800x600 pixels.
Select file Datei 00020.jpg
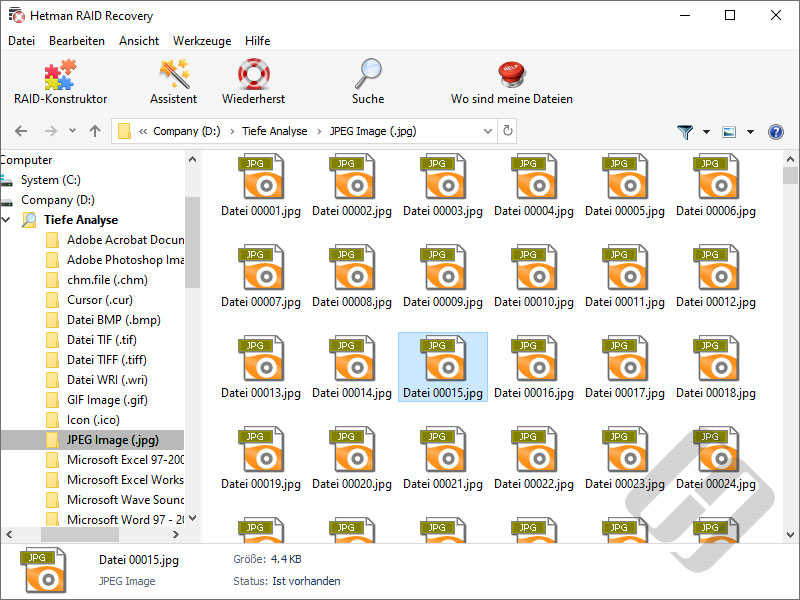pos(352,459)
